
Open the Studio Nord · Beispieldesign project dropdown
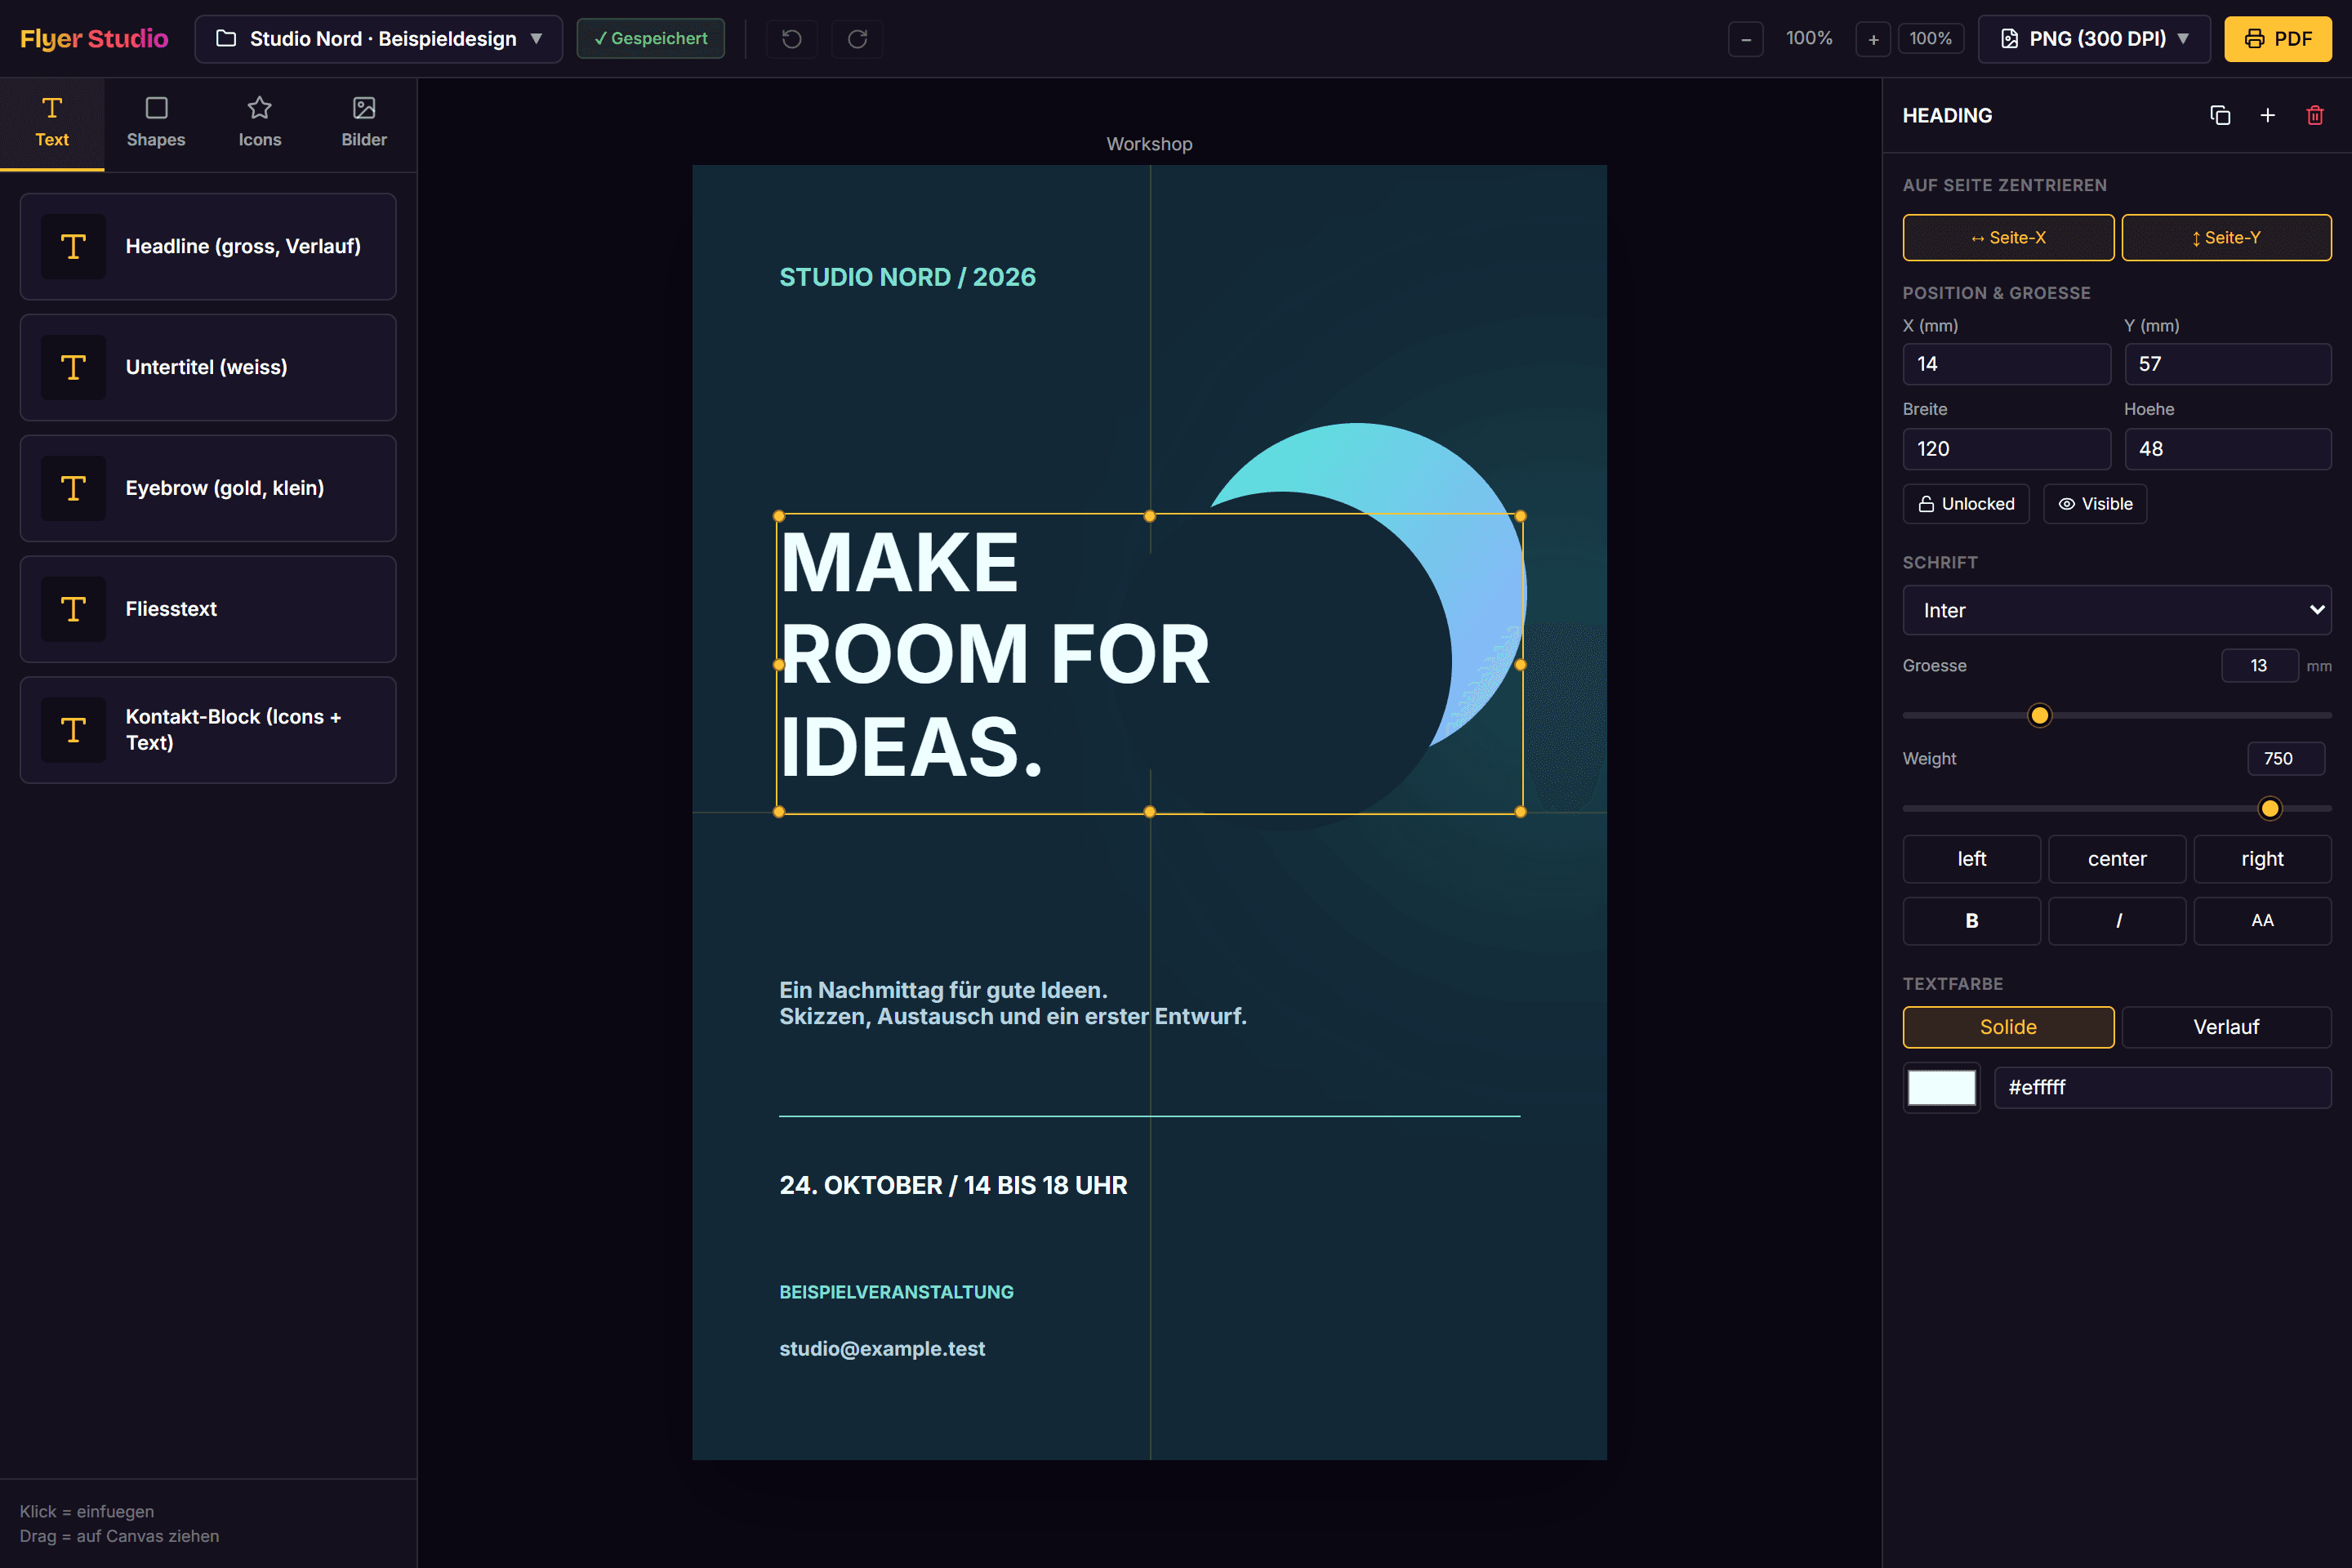coord(379,39)
